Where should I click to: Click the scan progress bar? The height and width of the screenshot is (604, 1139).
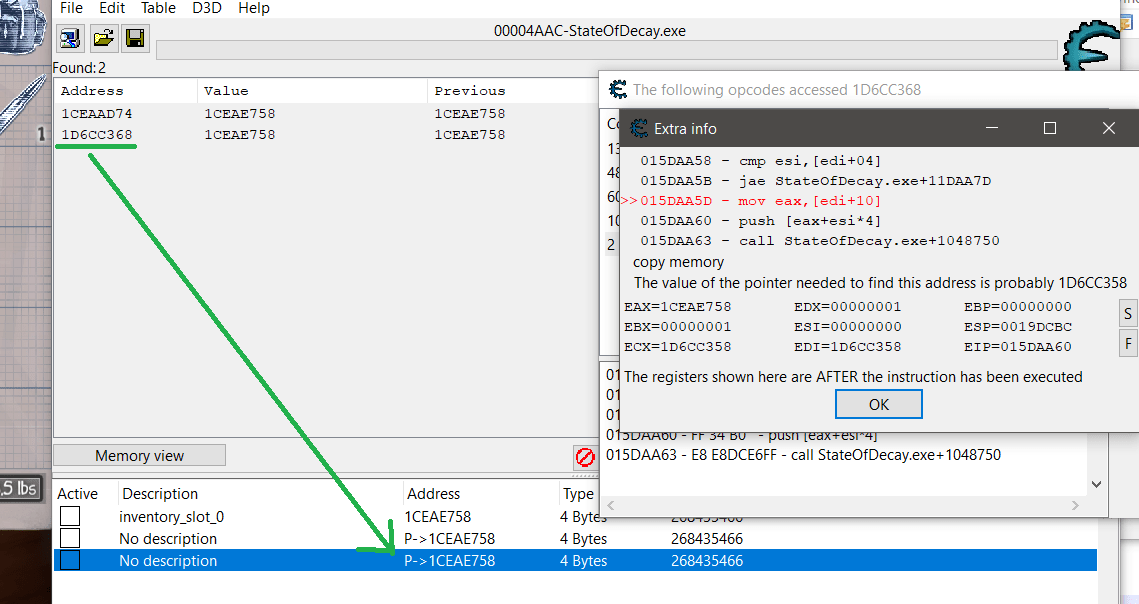[607, 50]
